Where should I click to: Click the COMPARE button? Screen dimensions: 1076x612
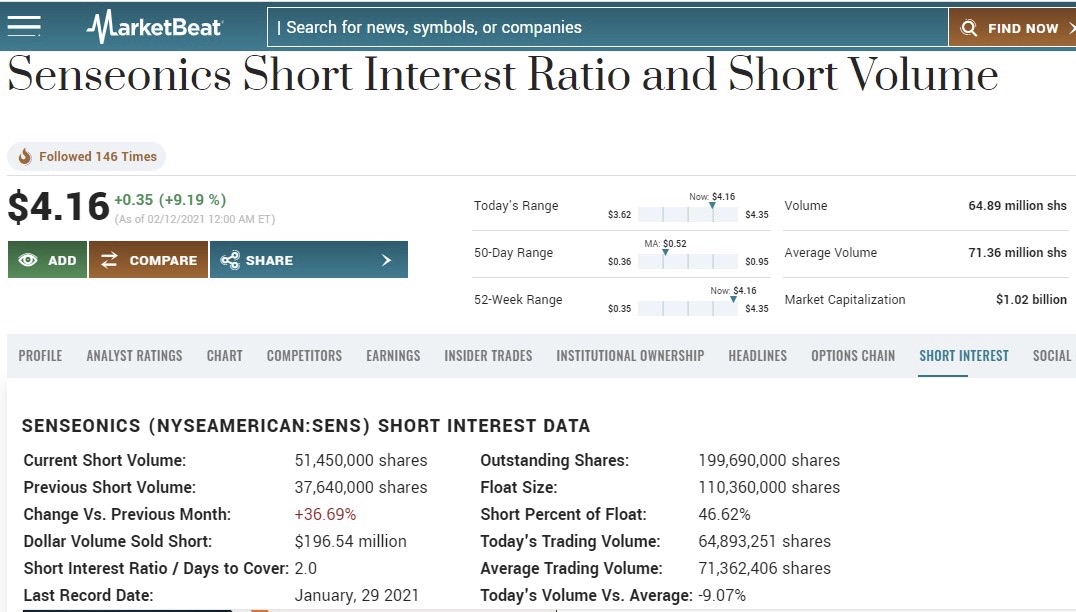(x=148, y=259)
